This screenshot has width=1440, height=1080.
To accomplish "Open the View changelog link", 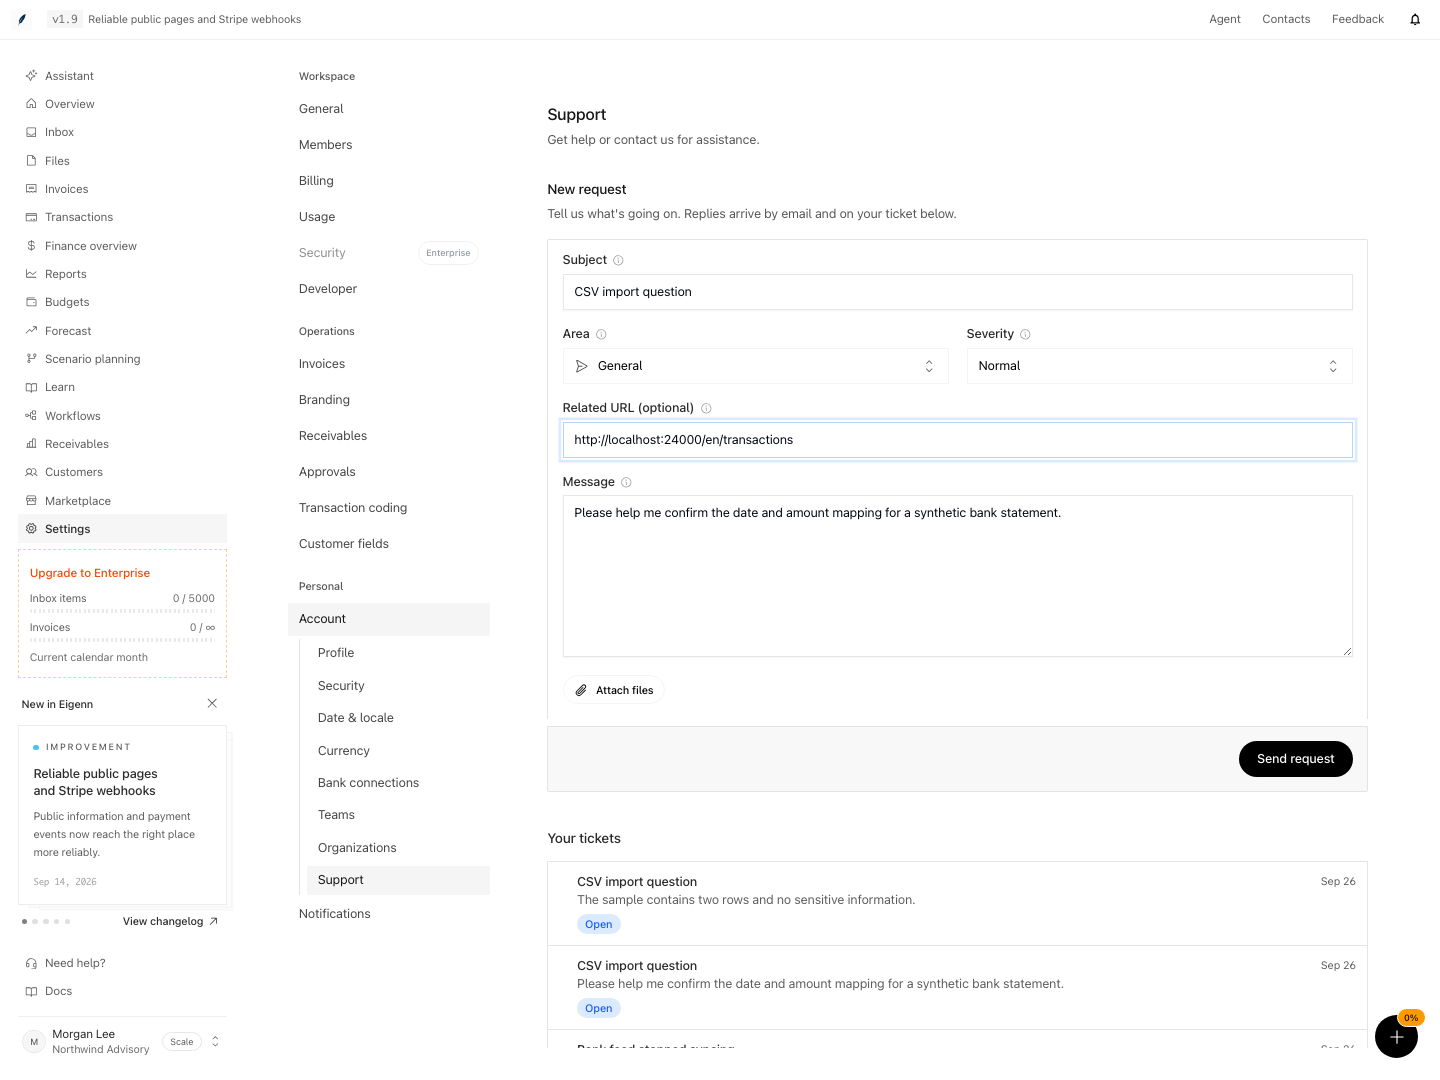I will pos(170,922).
